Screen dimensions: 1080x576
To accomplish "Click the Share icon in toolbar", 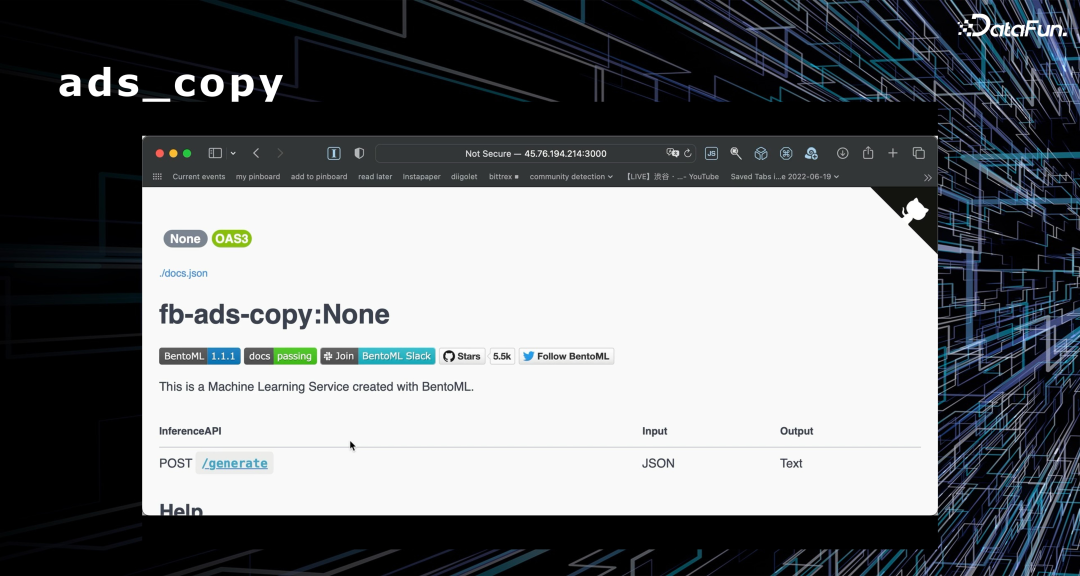I will point(868,153).
